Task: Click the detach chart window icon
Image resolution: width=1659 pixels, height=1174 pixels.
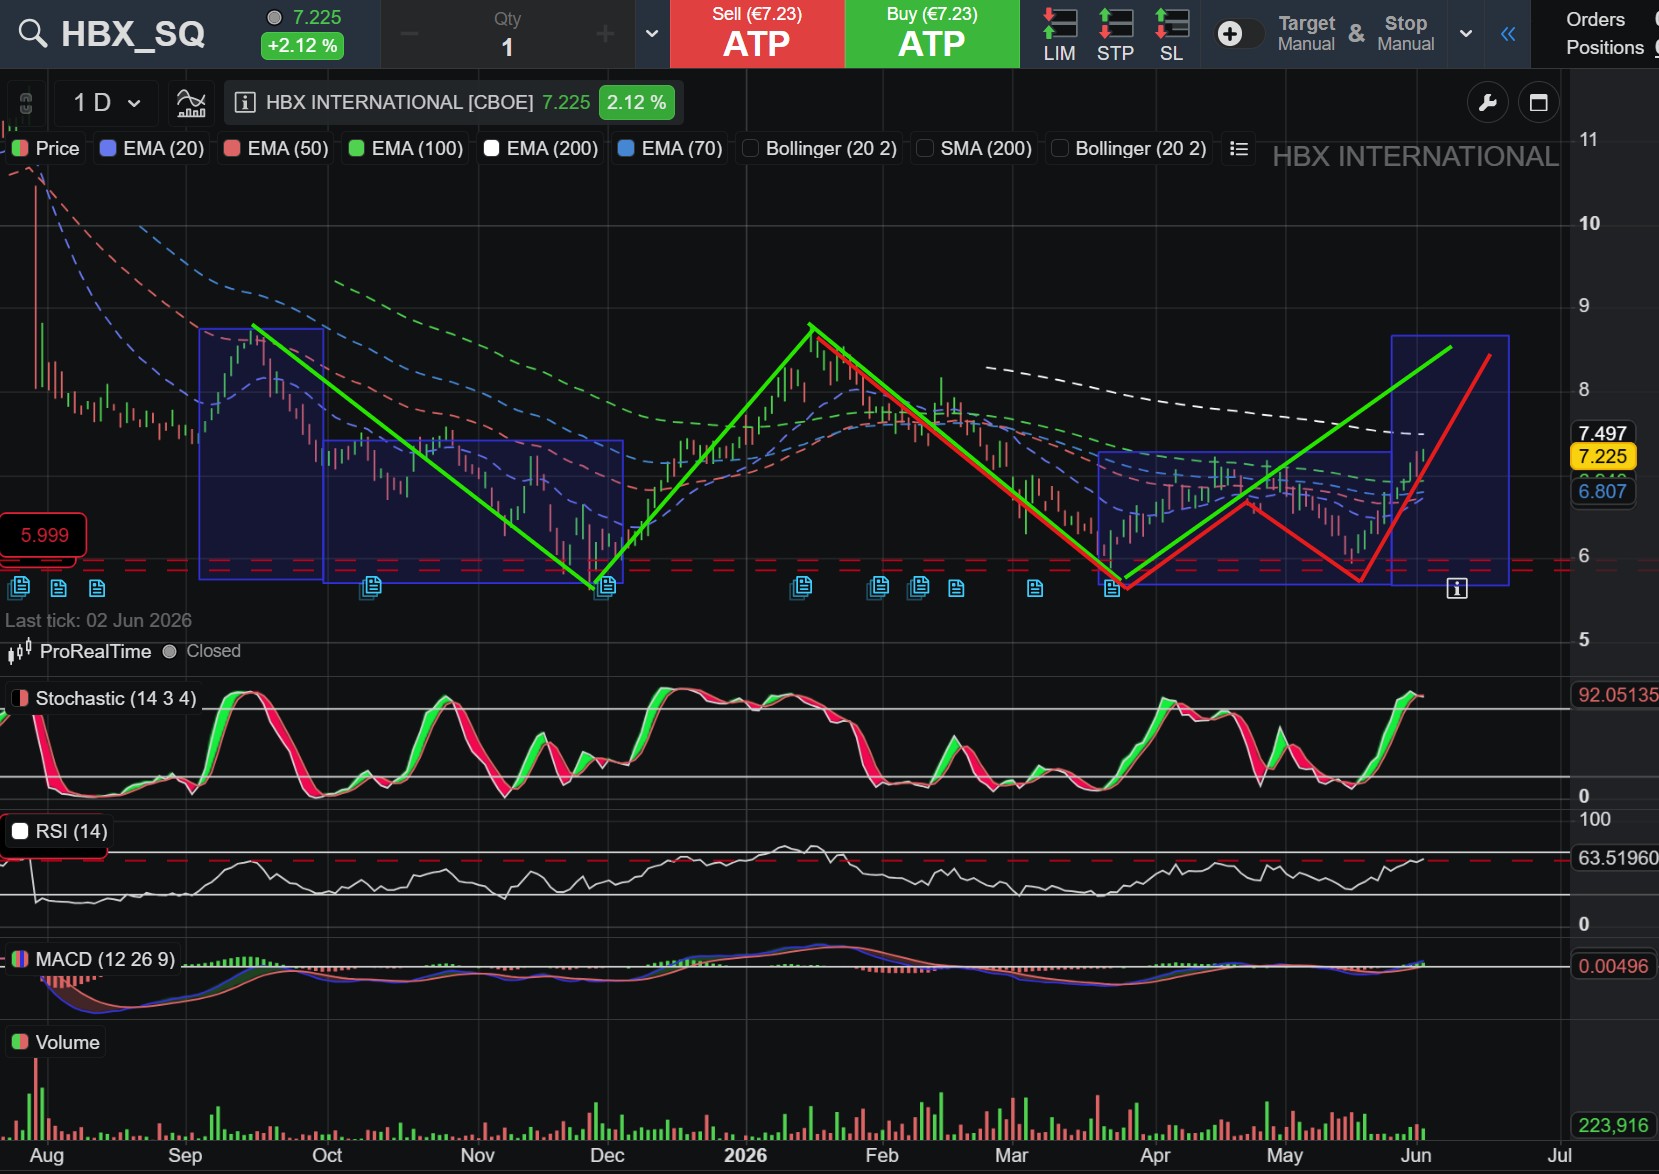Action: (x=1538, y=103)
